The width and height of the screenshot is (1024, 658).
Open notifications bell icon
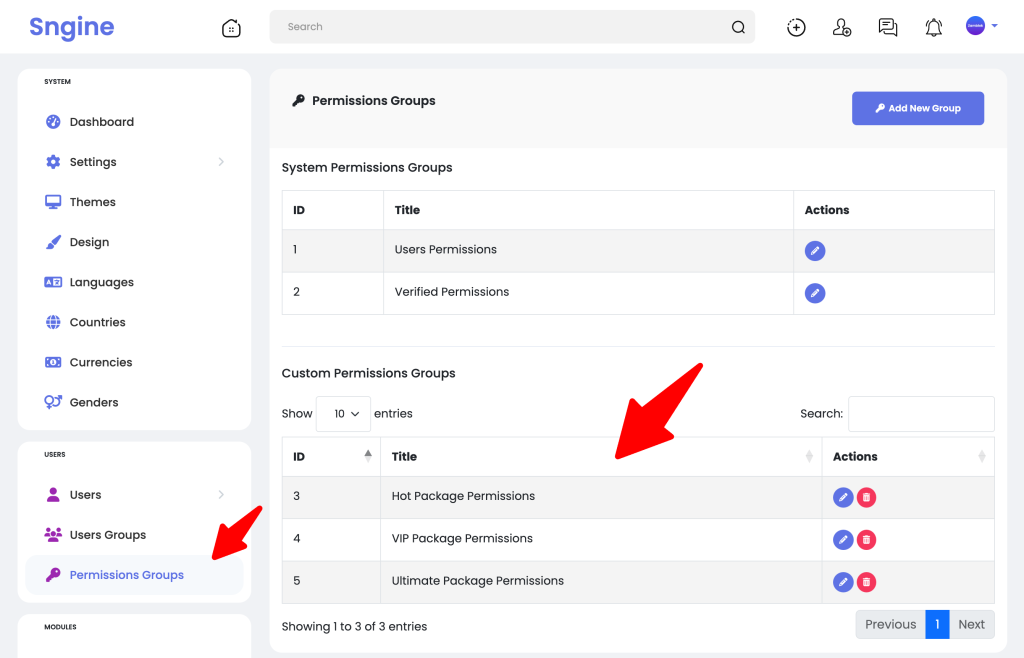pyautogui.click(x=934, y=27)
